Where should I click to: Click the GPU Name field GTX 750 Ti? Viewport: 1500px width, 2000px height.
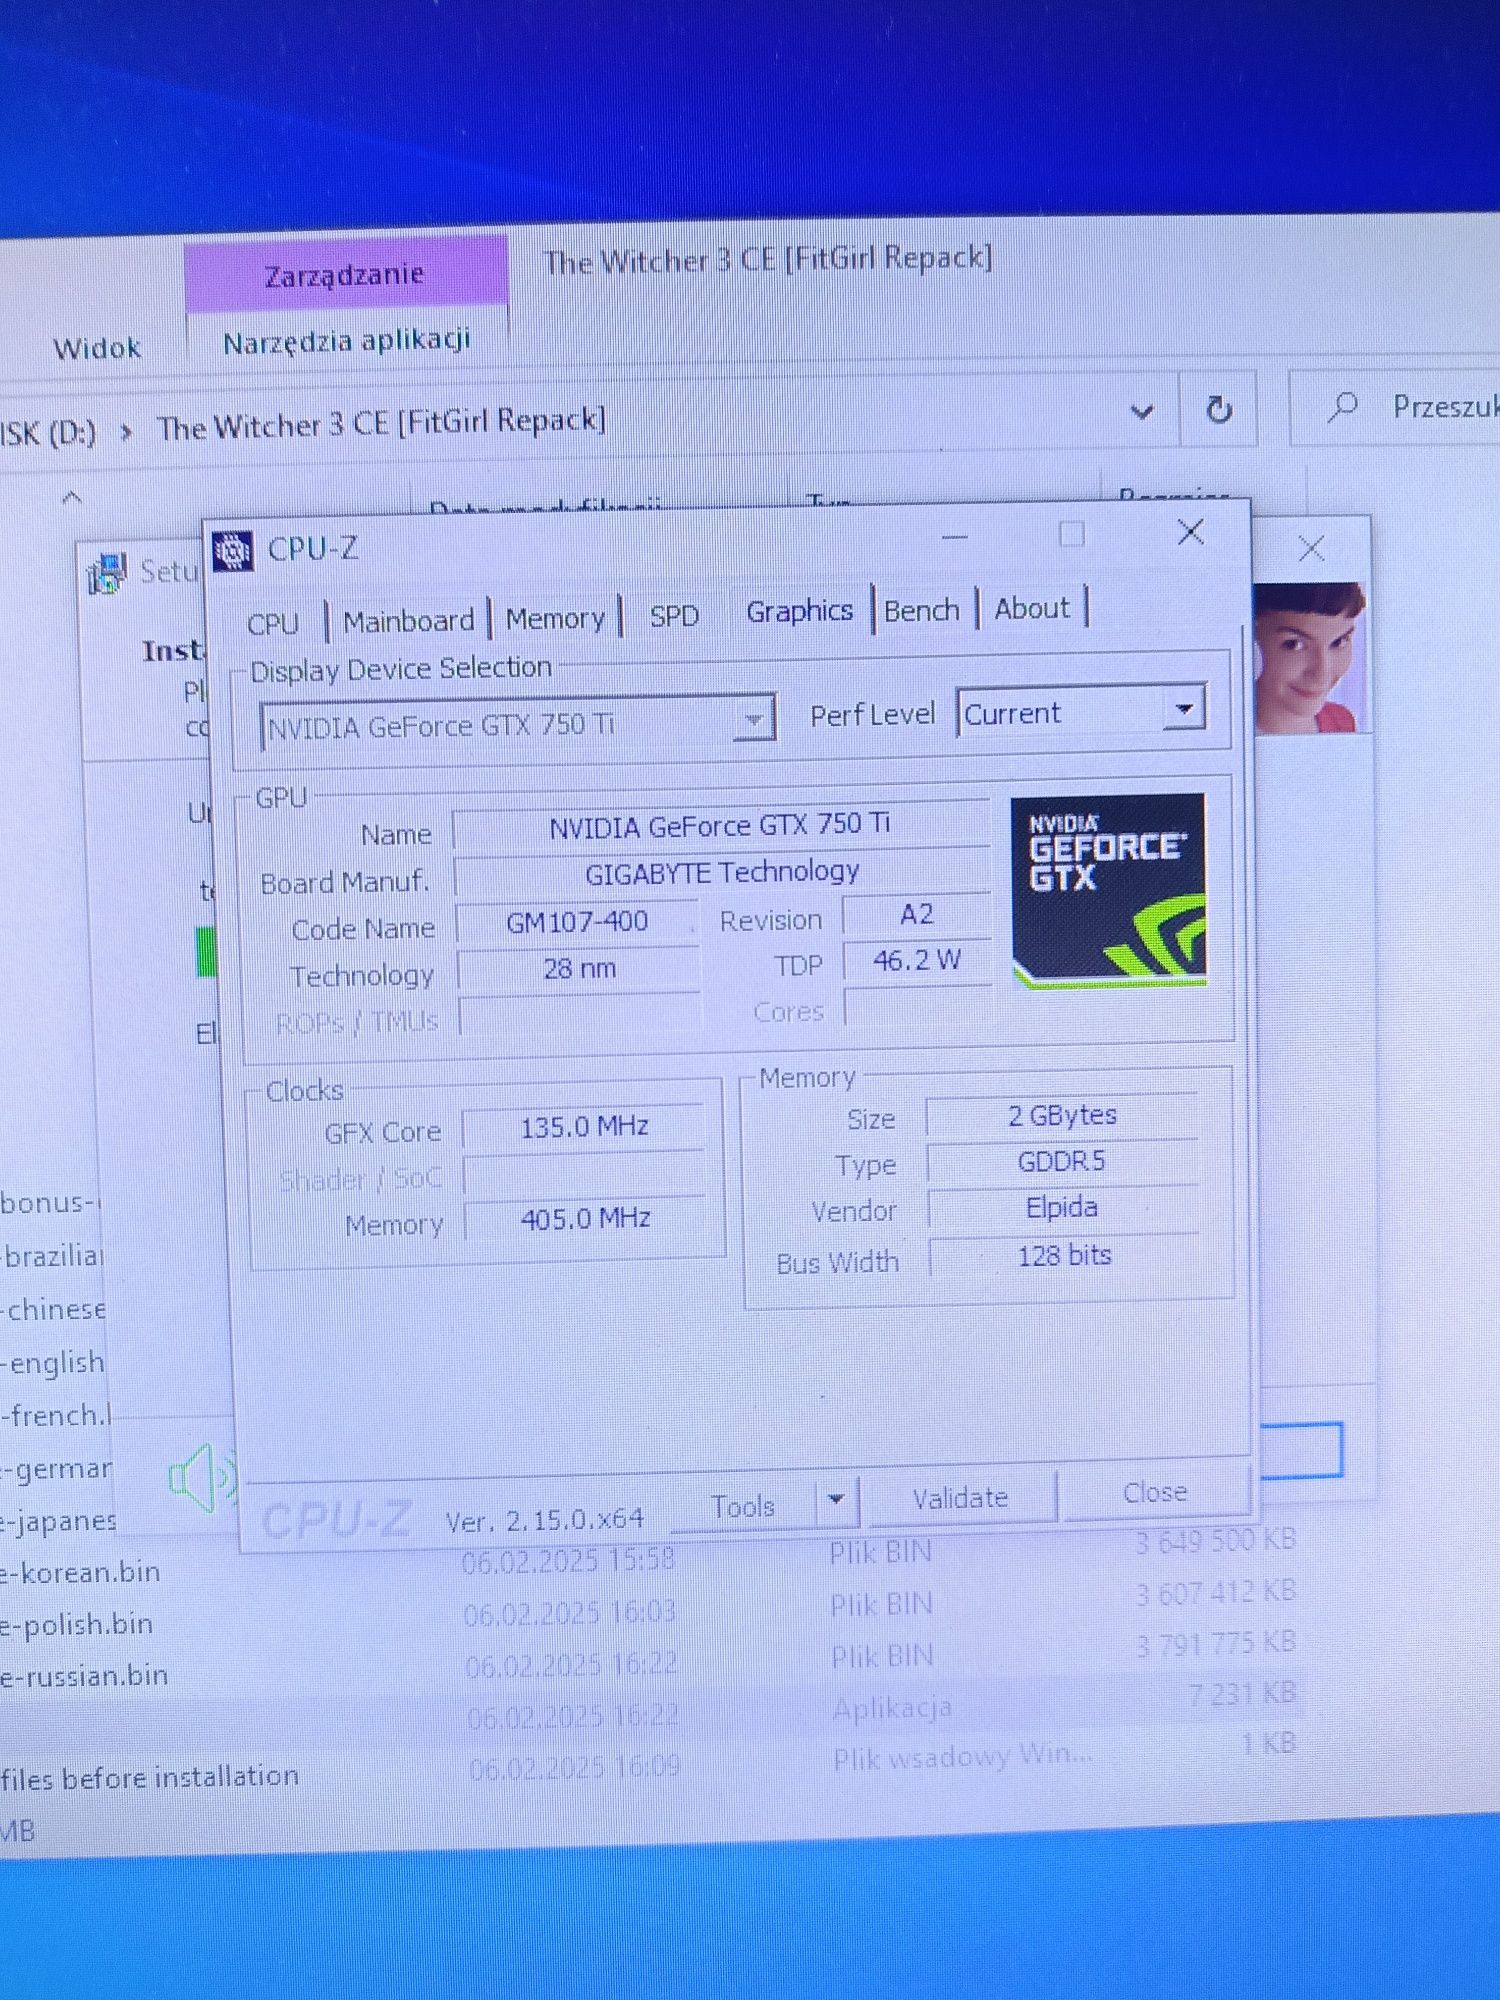tap(720, 825)
